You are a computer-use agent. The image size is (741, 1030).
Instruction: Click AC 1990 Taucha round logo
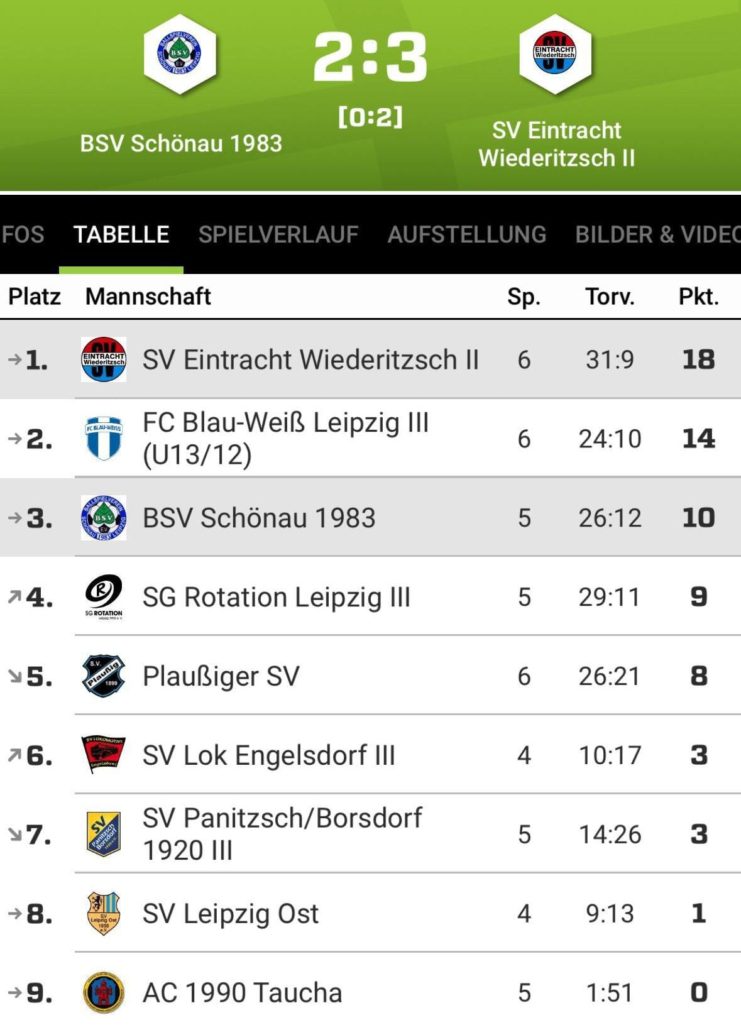[104, 992]
